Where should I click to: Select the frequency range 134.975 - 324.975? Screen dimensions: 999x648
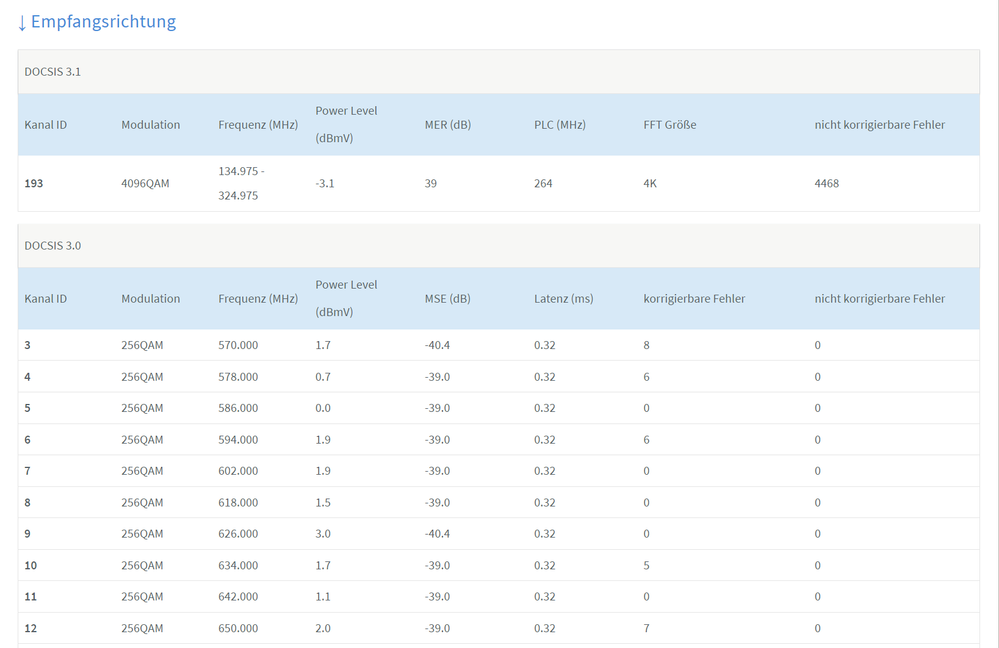238,183
